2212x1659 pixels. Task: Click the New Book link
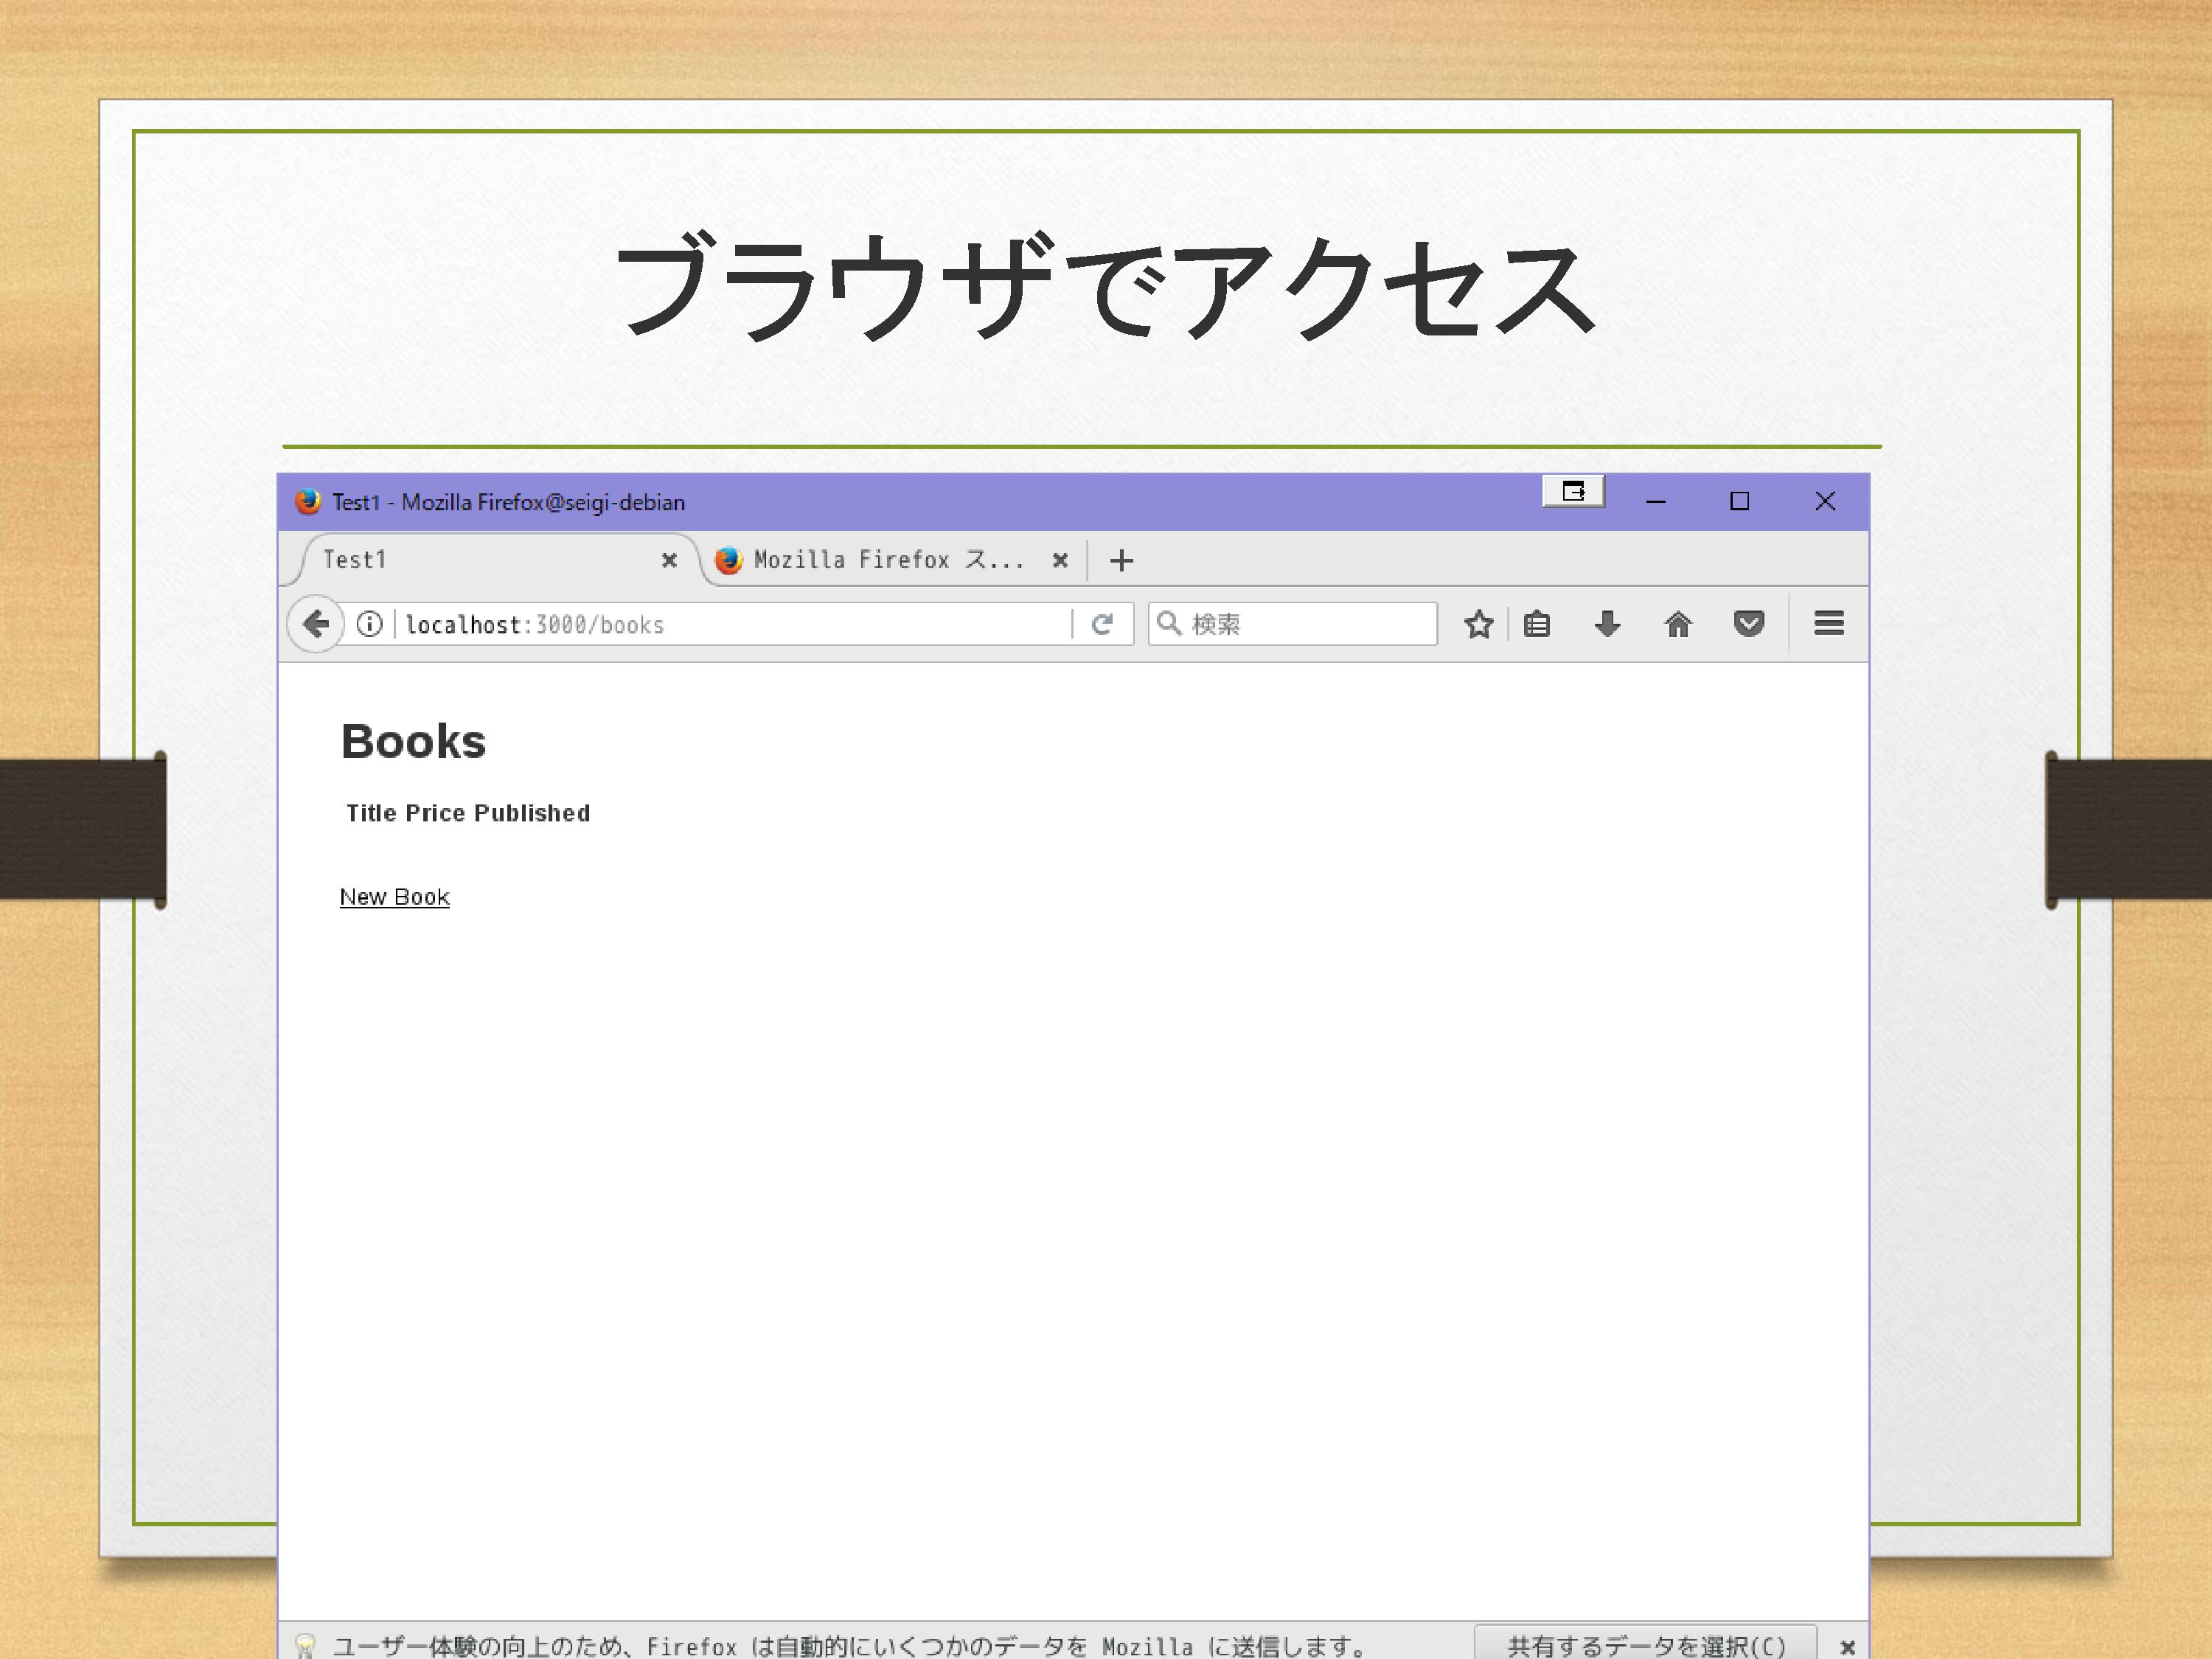394,897
